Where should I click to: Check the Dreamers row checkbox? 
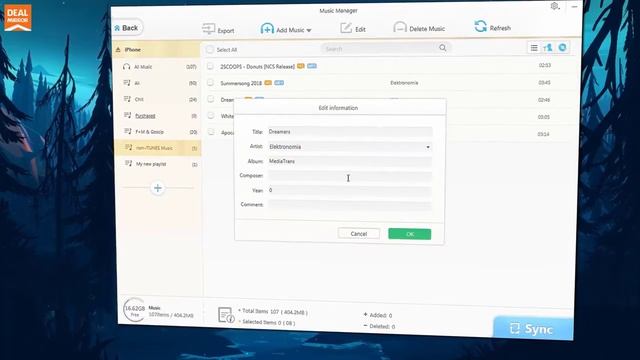coord(211,99)
